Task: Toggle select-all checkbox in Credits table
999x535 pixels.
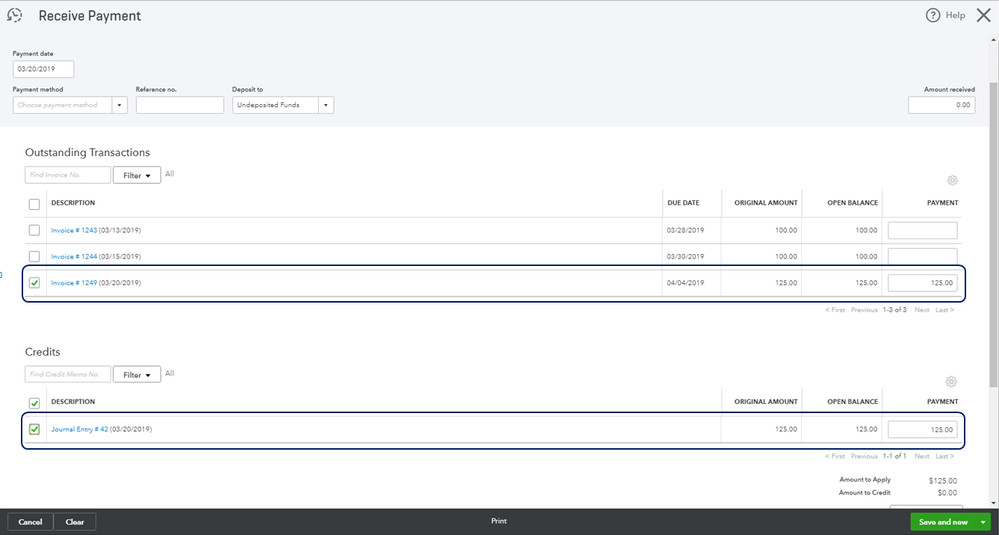Action: (34, 403)
